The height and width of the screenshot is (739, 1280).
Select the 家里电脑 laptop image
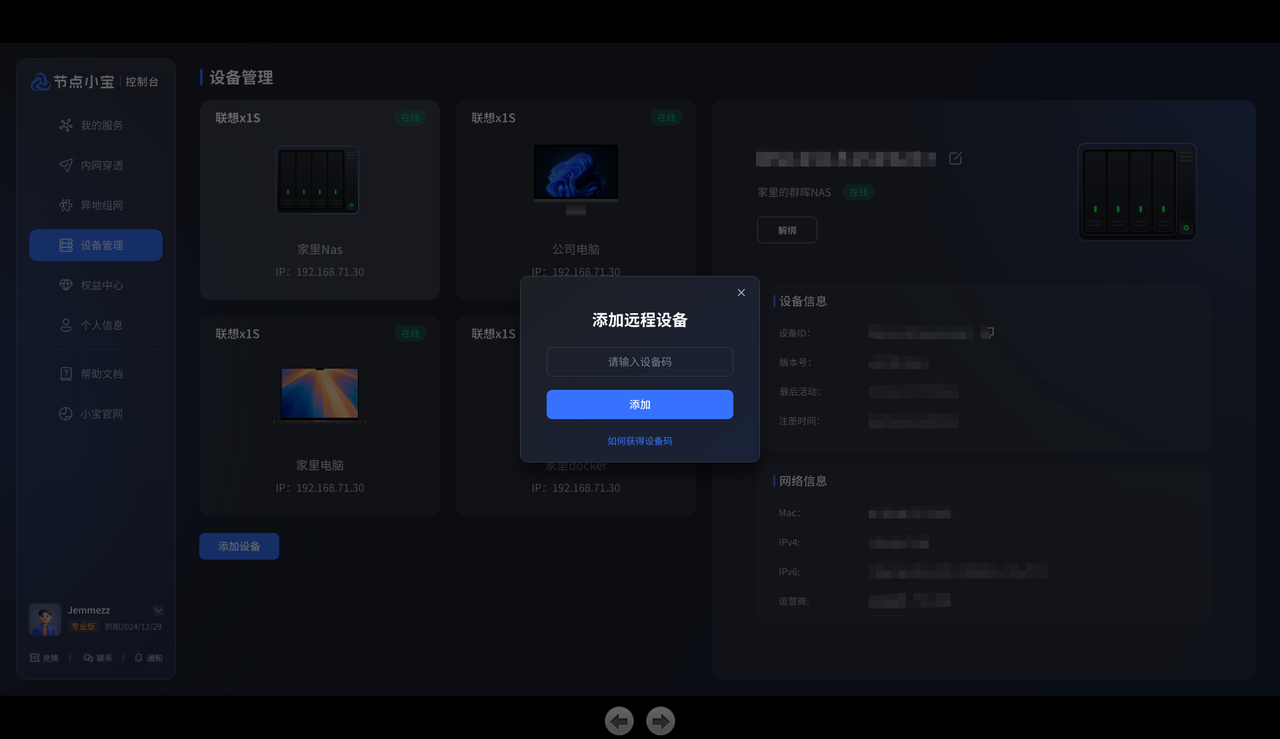(x=320, y=395)
